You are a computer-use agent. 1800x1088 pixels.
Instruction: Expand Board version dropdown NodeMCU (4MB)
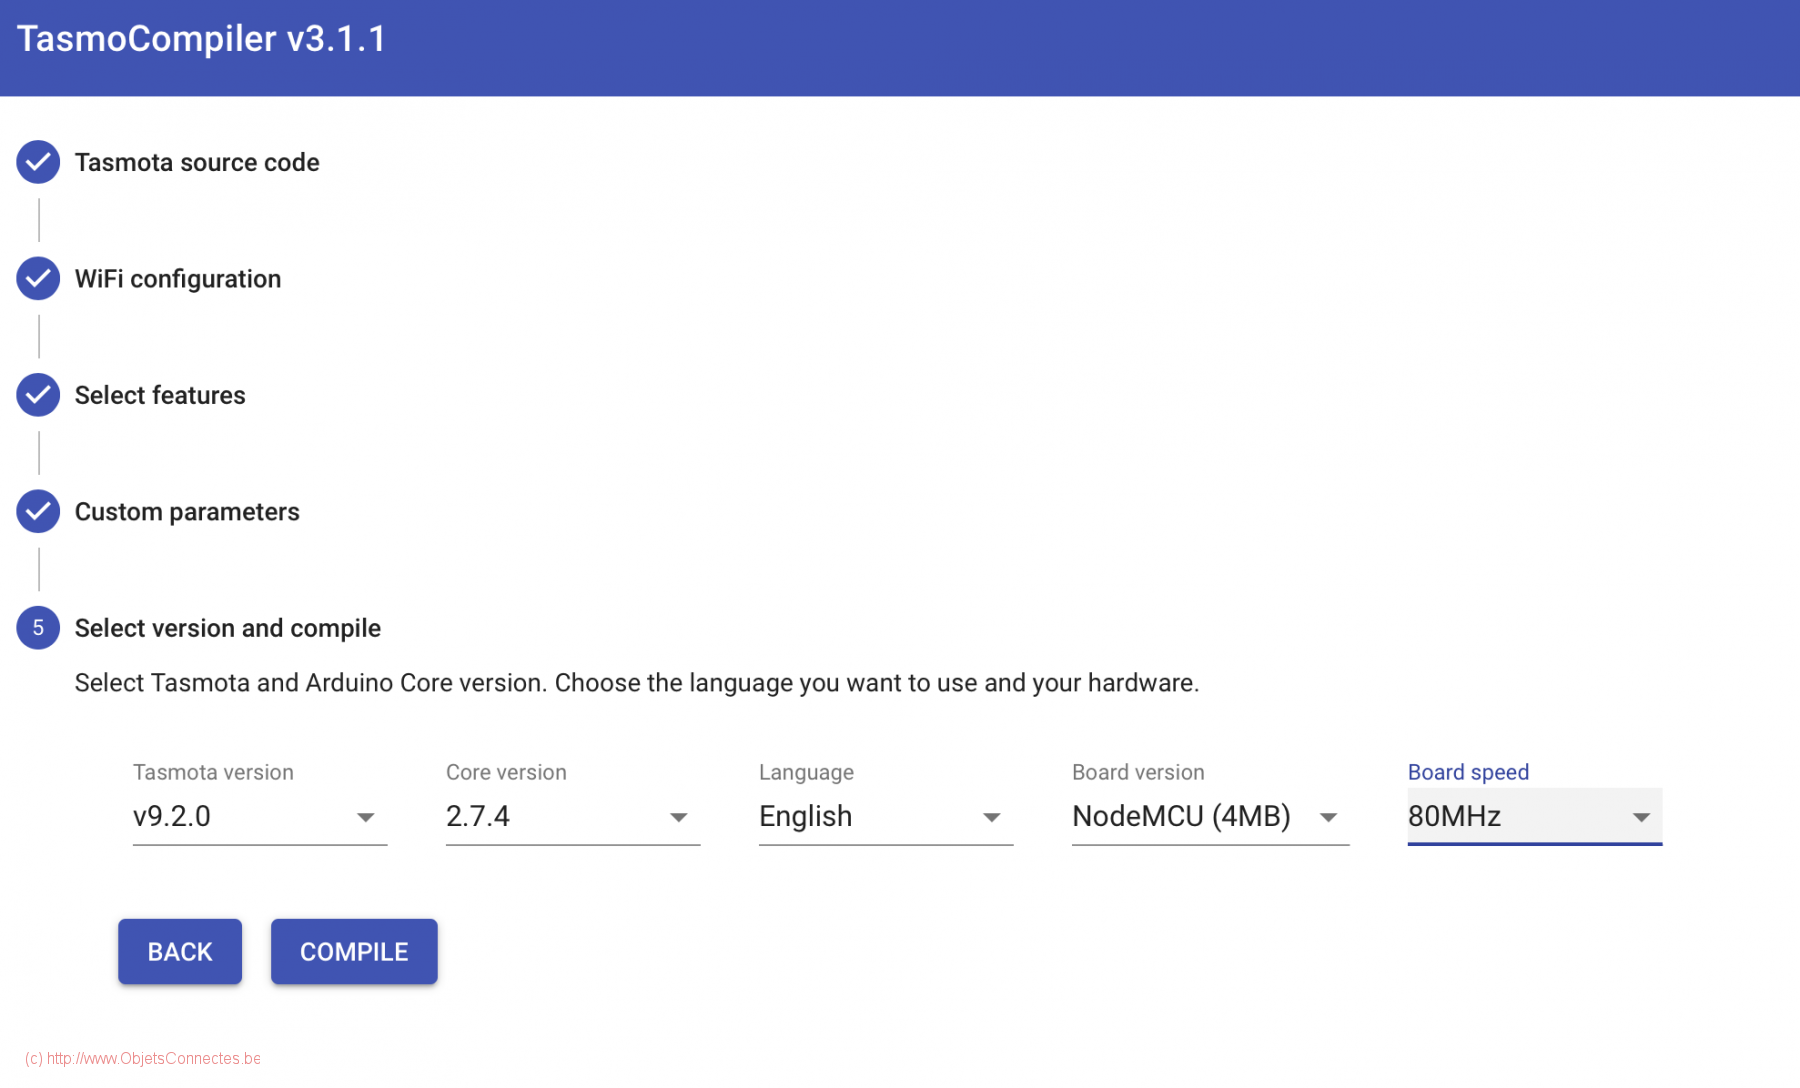[1210, 817]
